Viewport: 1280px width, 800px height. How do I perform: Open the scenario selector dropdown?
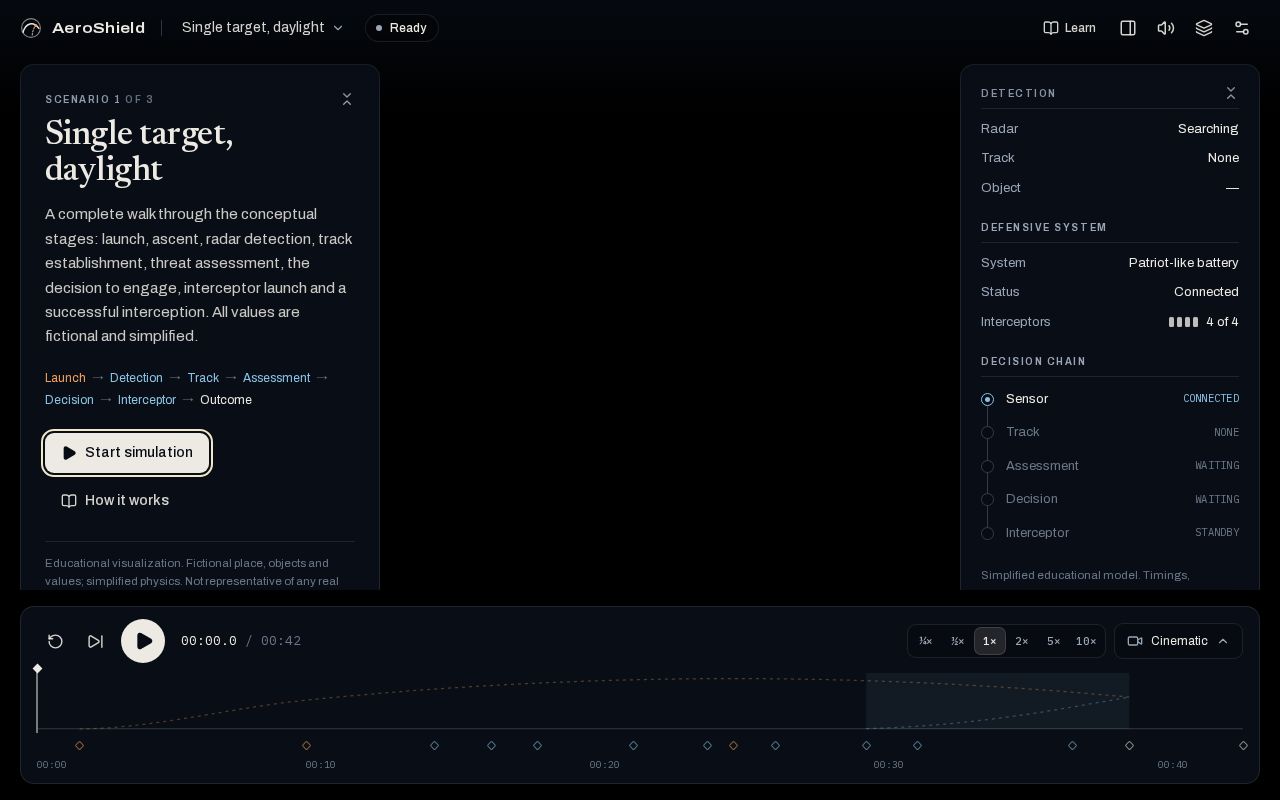tap(263, 28)
